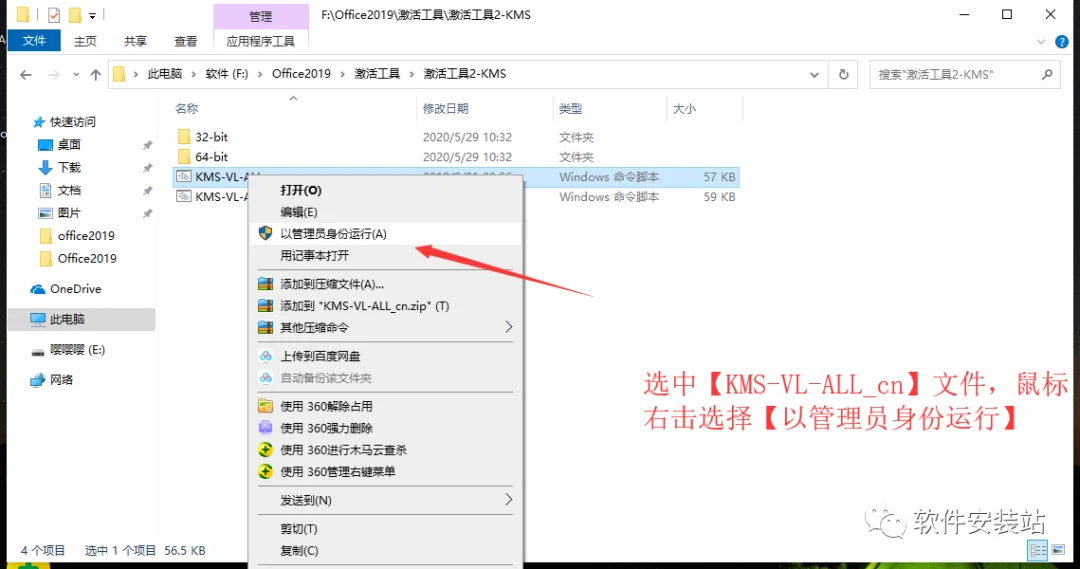Open 桌面 in the sidebar
The height and width of the screenshot is (569, 1080).
pyautogui.click(x=69, y=145)
